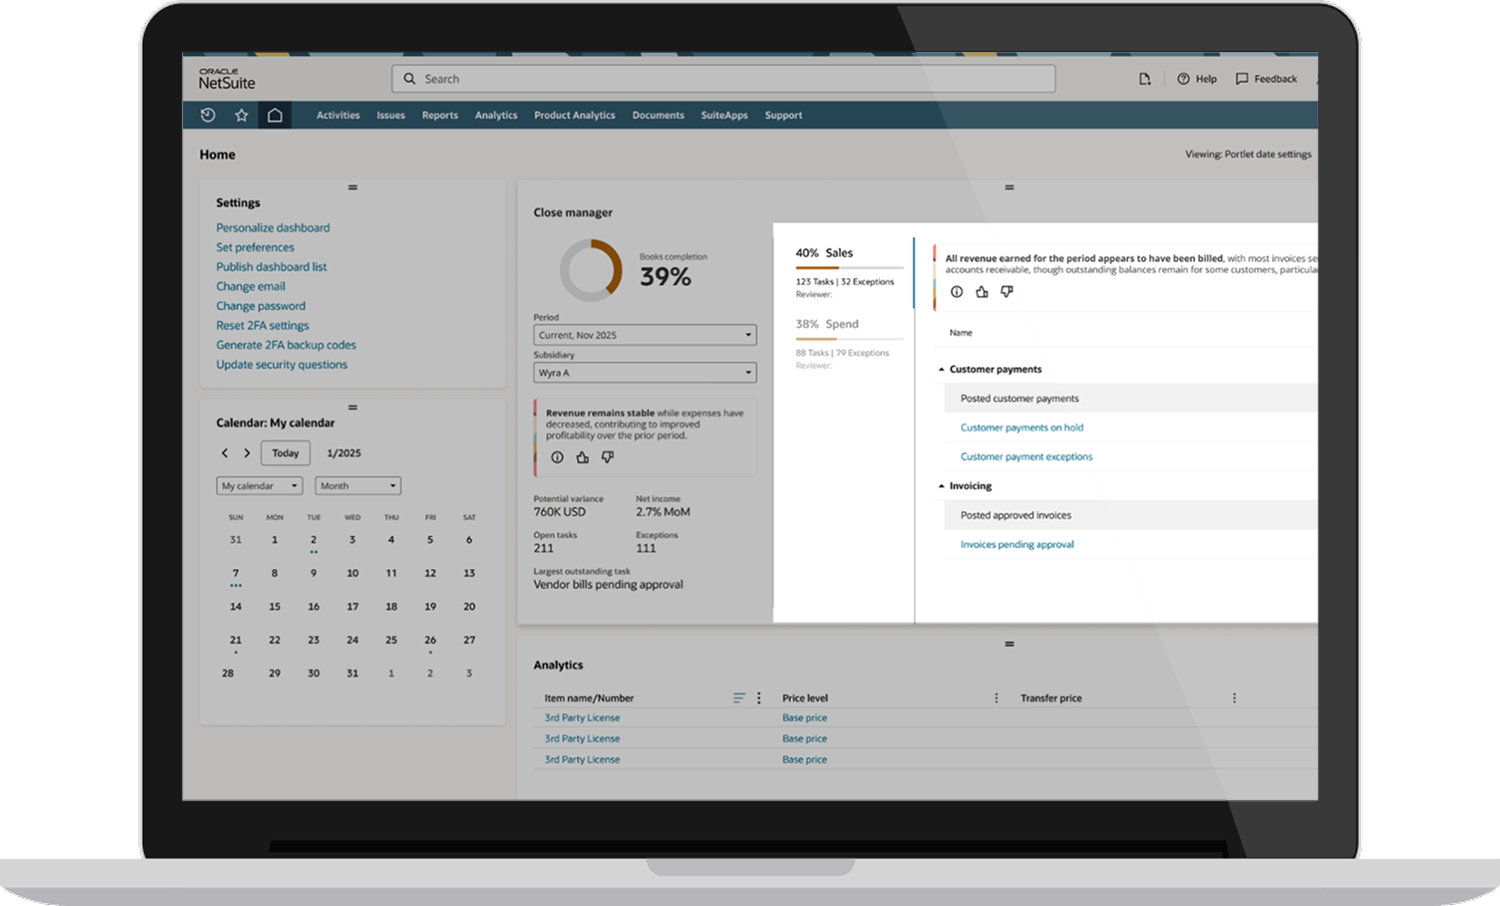
Task: Give a thumbs up on the revenue insight
Action: coord(582,457)
